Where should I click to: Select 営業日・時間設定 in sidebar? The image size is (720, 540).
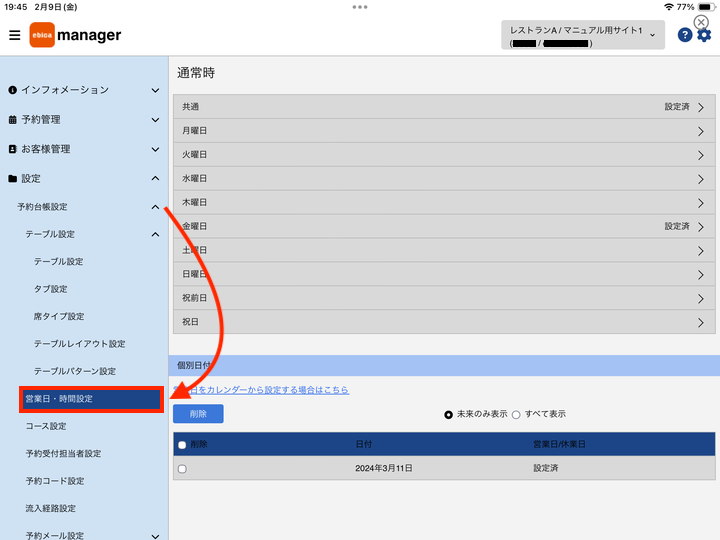91,399
